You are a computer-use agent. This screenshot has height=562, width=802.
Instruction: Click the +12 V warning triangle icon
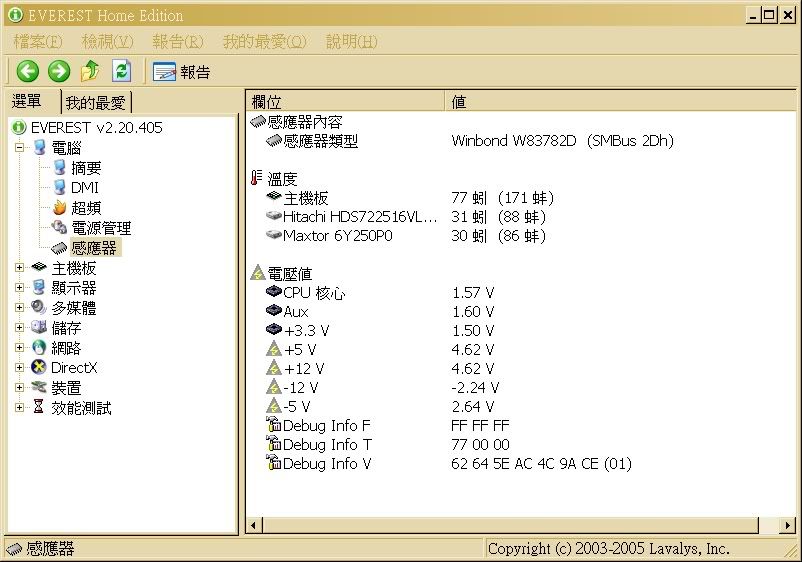274,368
